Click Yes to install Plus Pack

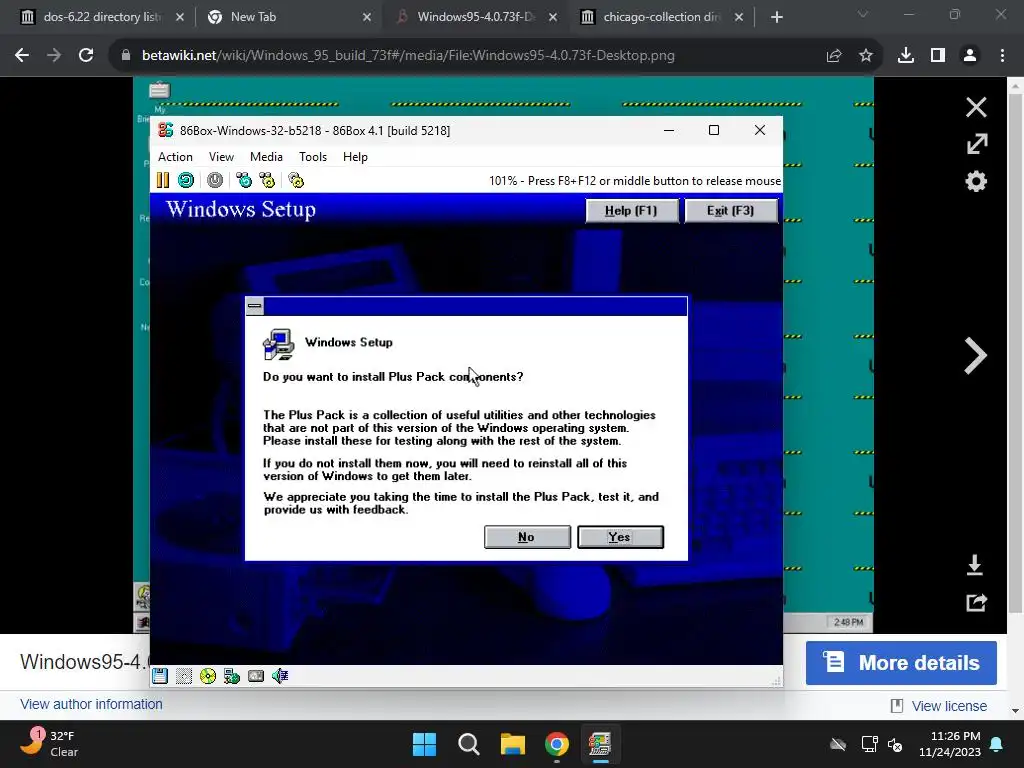pyautogui.click(x=620, y=537)
